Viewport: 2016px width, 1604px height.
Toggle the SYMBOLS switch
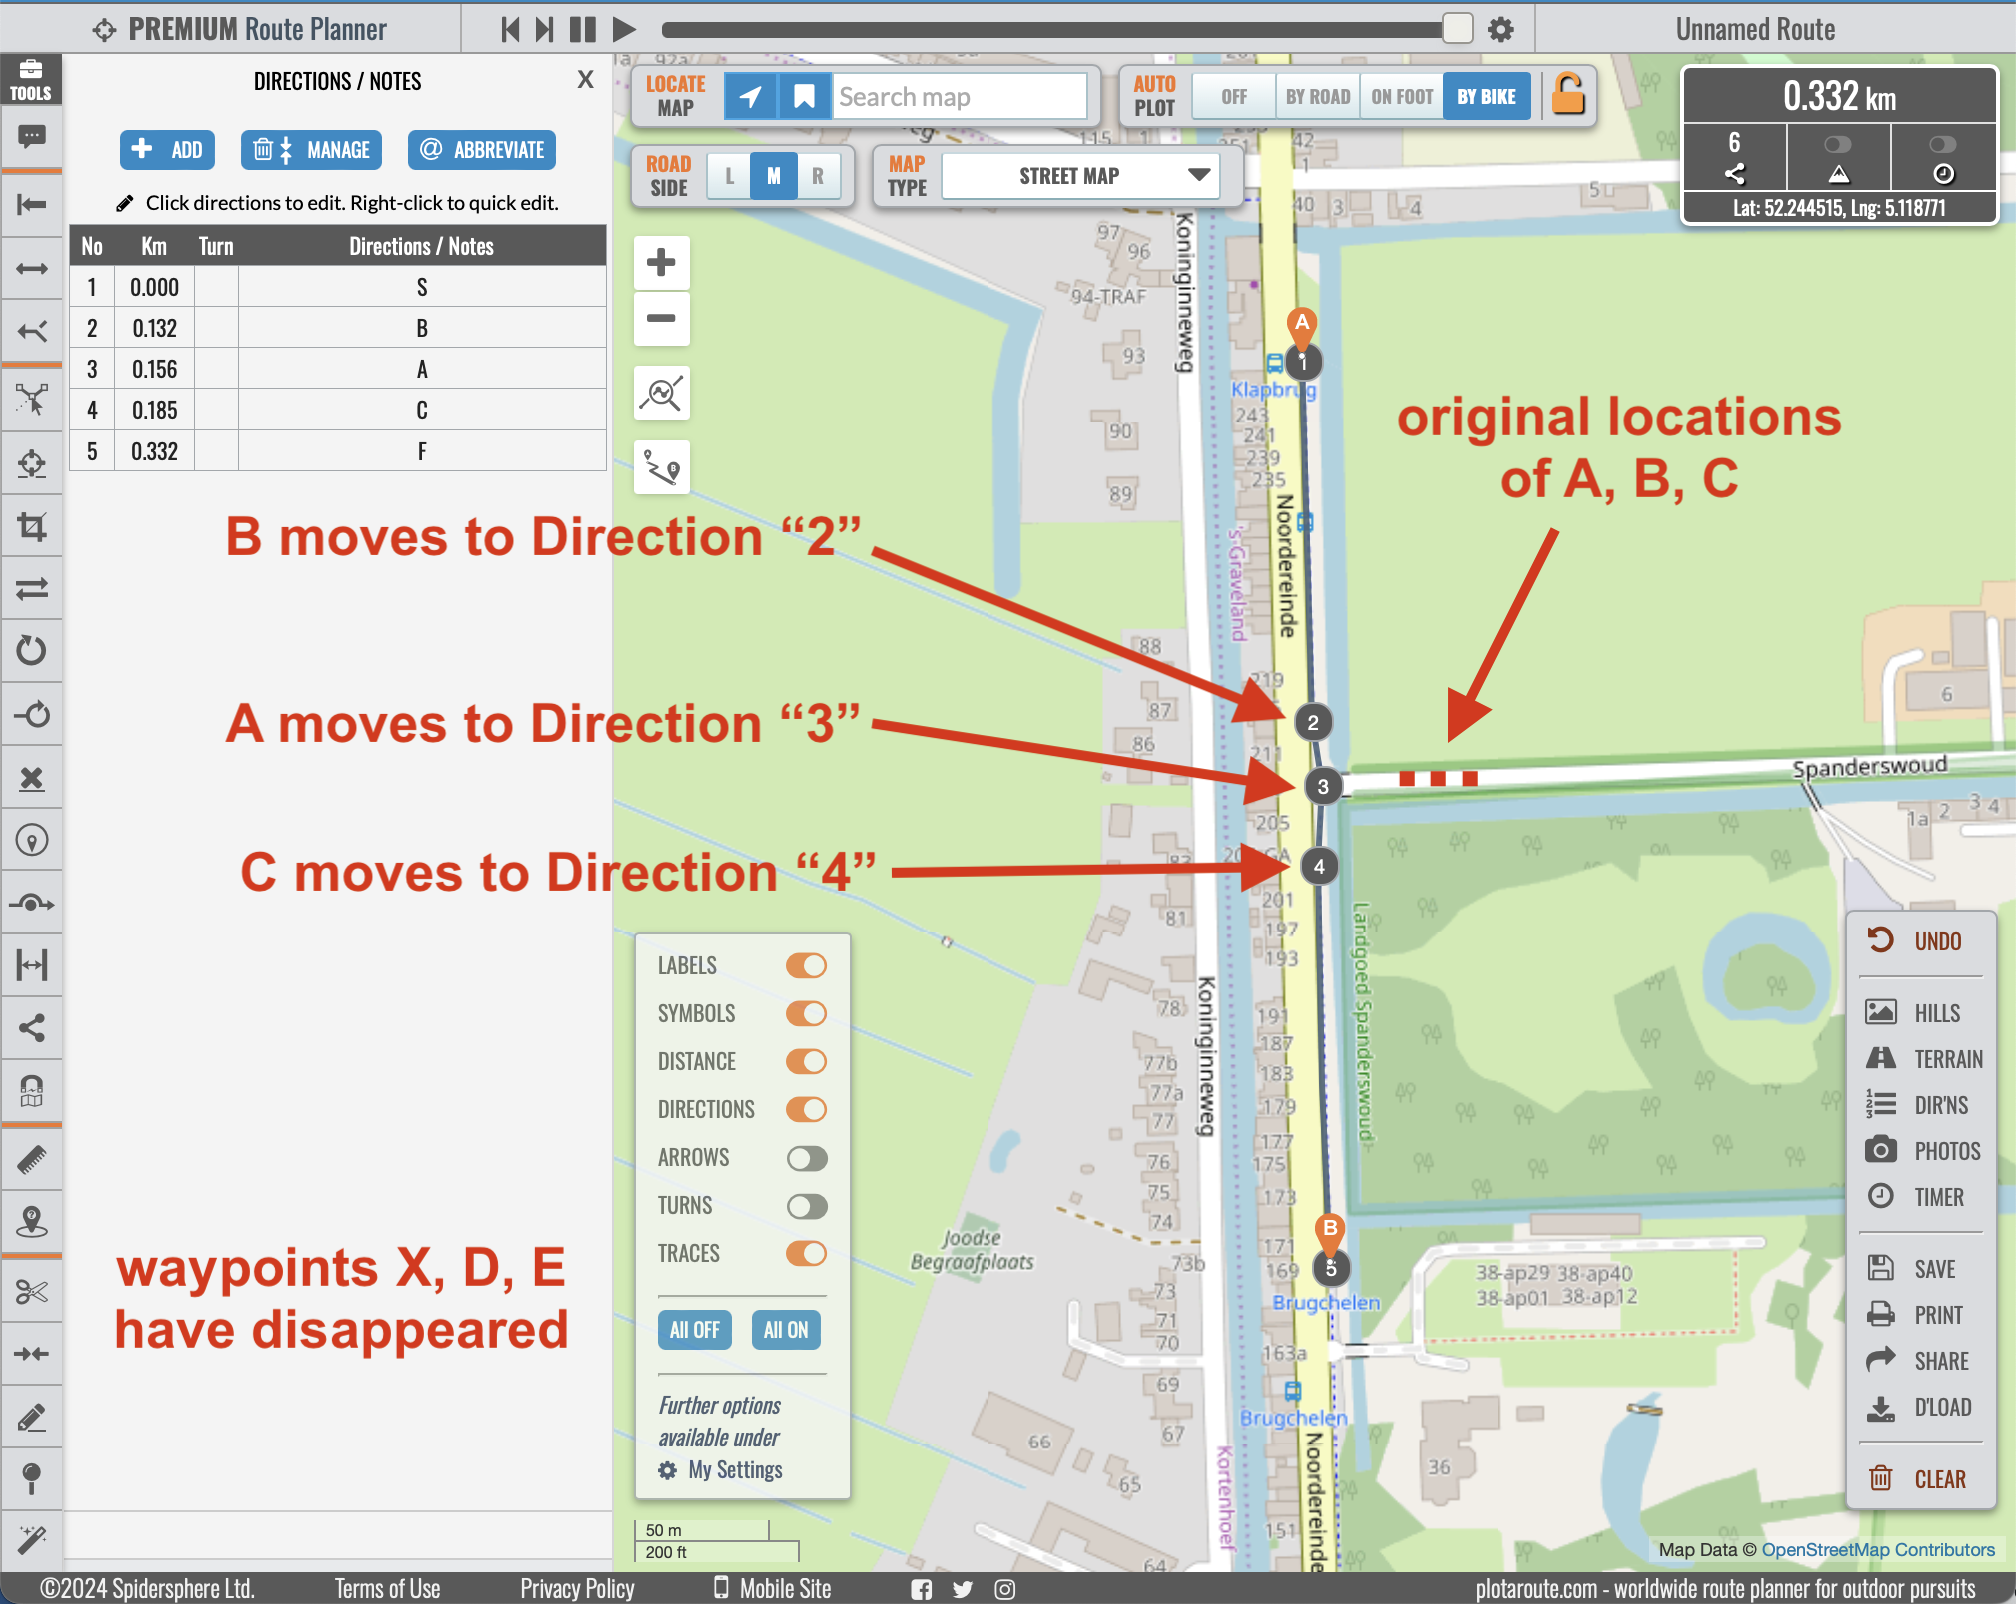pyautogui.click(x=806, y=1013)
